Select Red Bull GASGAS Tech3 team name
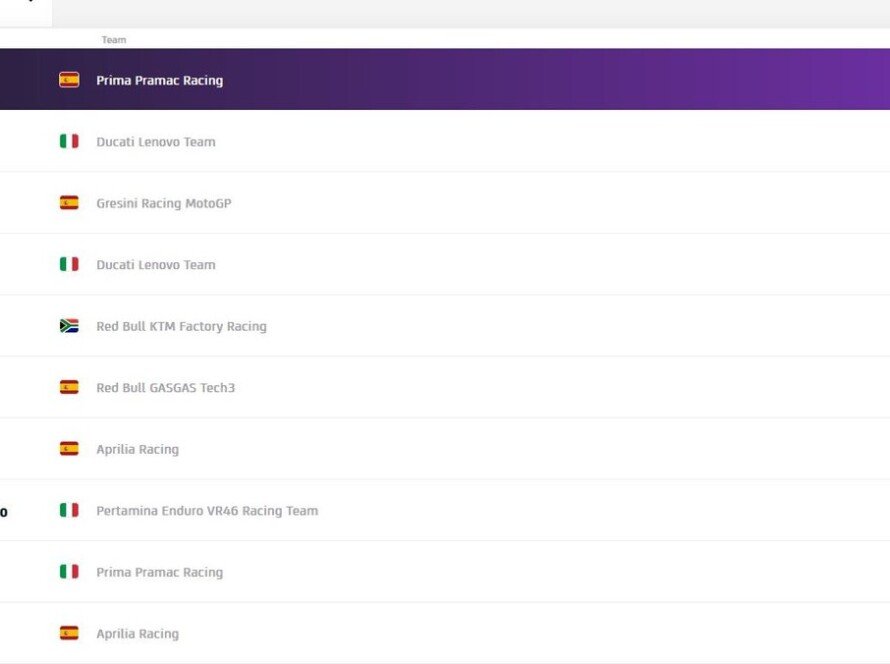 point(165,387)
